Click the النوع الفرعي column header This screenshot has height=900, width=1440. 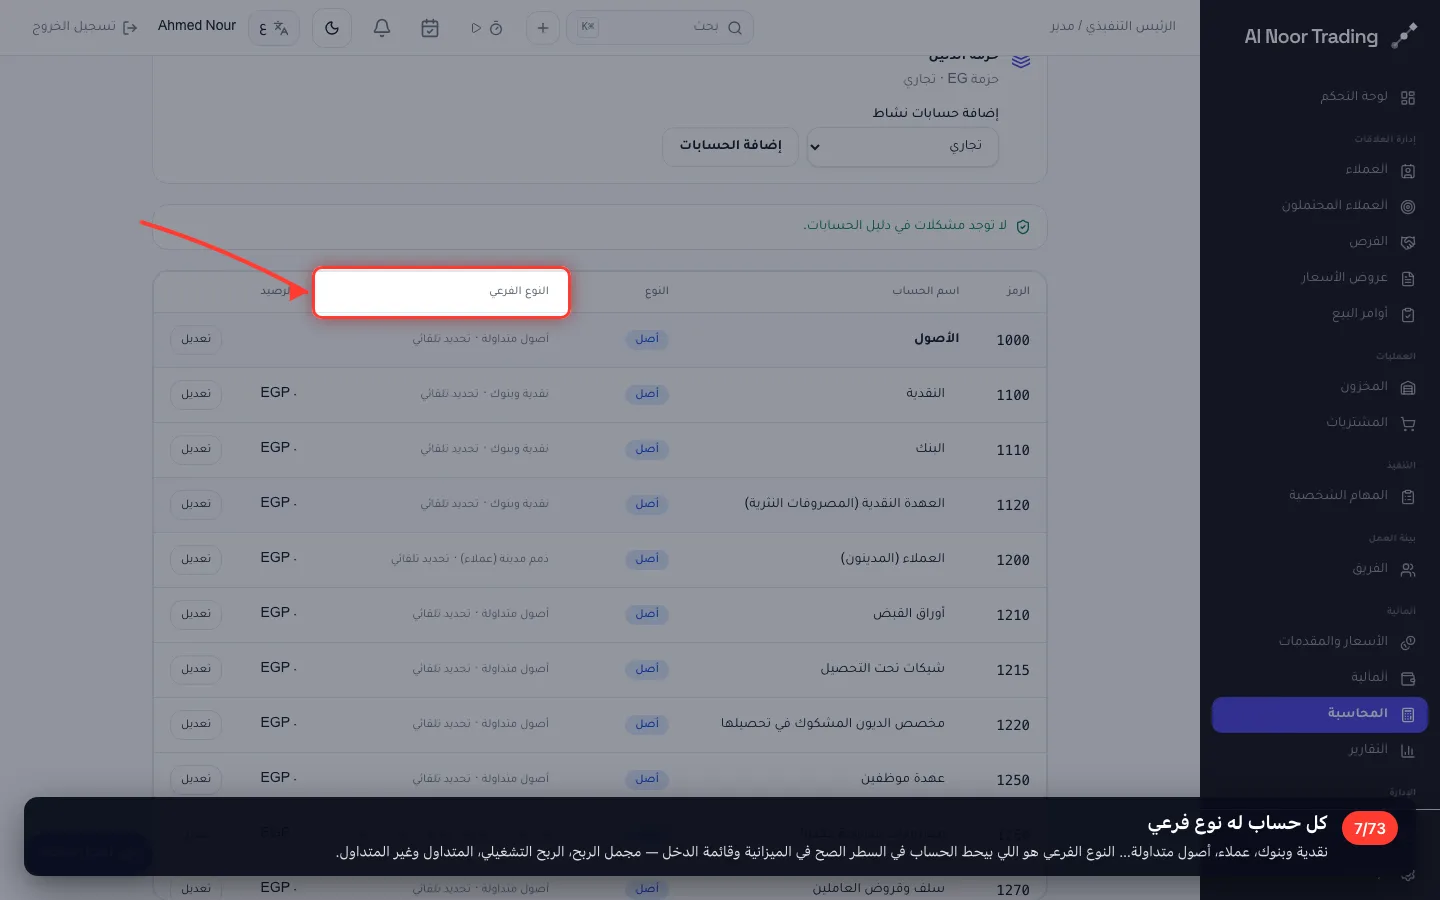(x=519, y=291)
